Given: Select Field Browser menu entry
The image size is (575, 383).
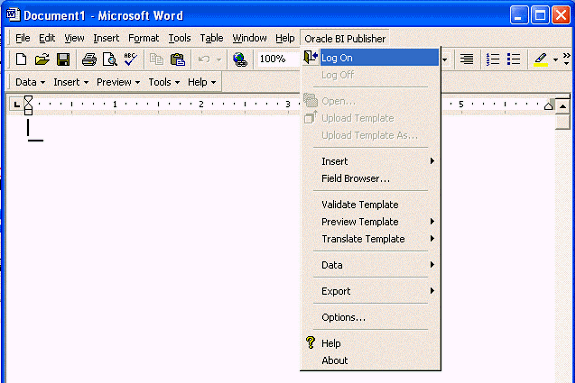Looking at the screenshot, I should (x=370, y=179).
